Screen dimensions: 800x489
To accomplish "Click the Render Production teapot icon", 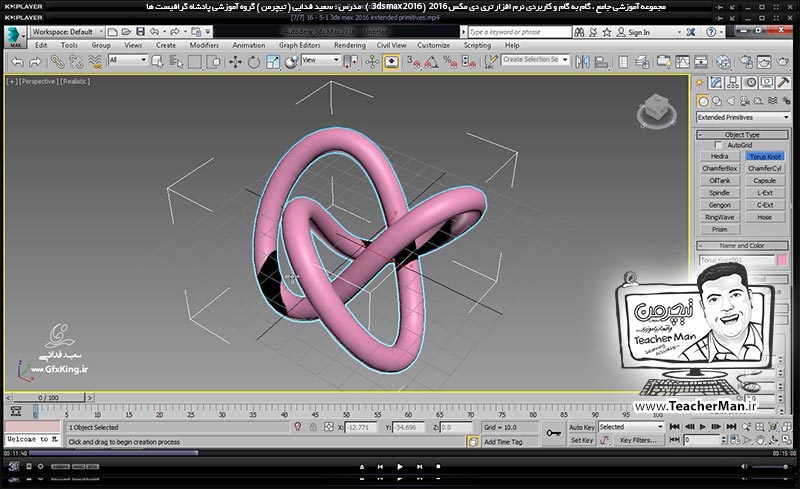I will coord(783,62).
